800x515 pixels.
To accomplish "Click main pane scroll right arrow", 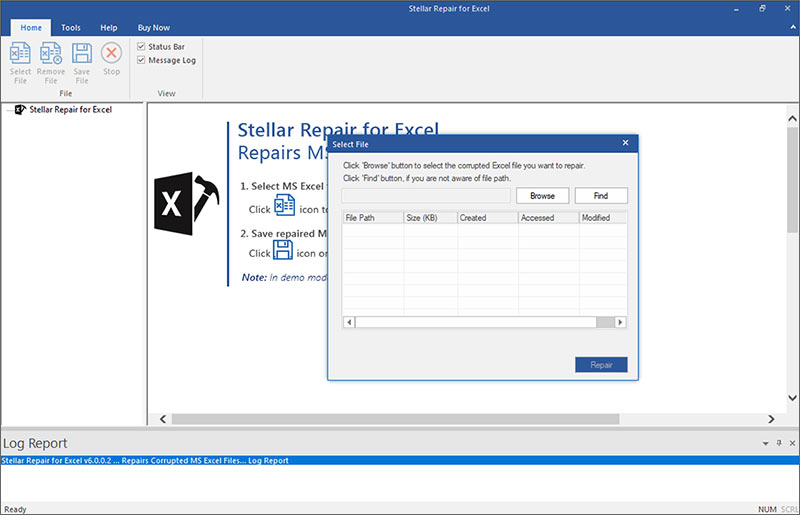I will click(x=771, y=419).
